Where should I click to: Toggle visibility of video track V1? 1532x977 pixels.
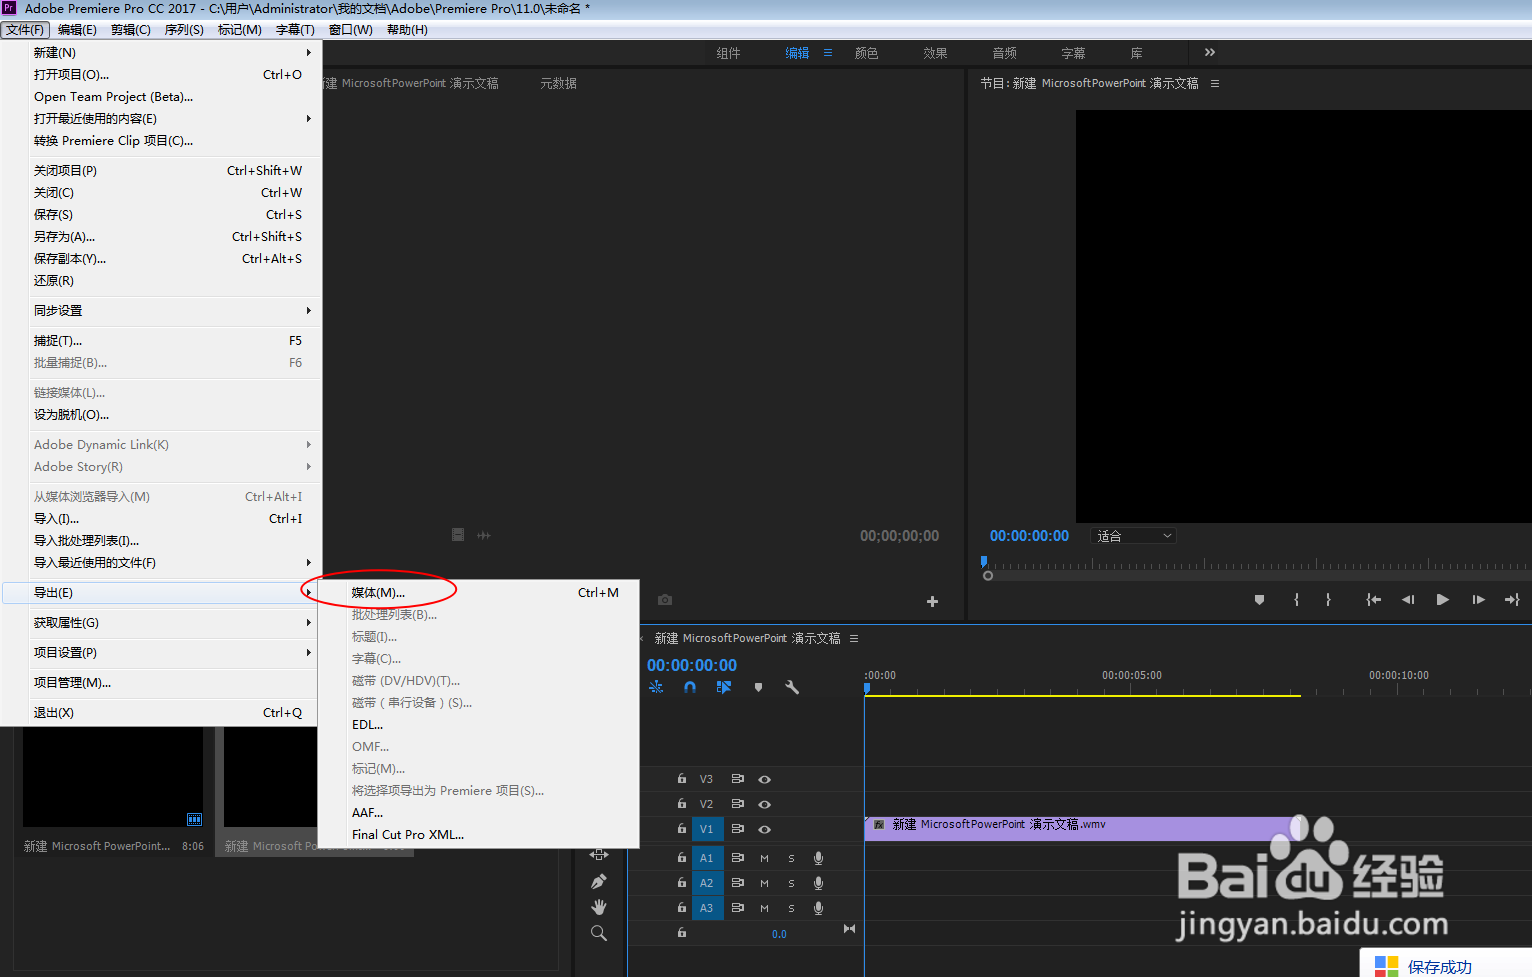click(x=765, y=829)
